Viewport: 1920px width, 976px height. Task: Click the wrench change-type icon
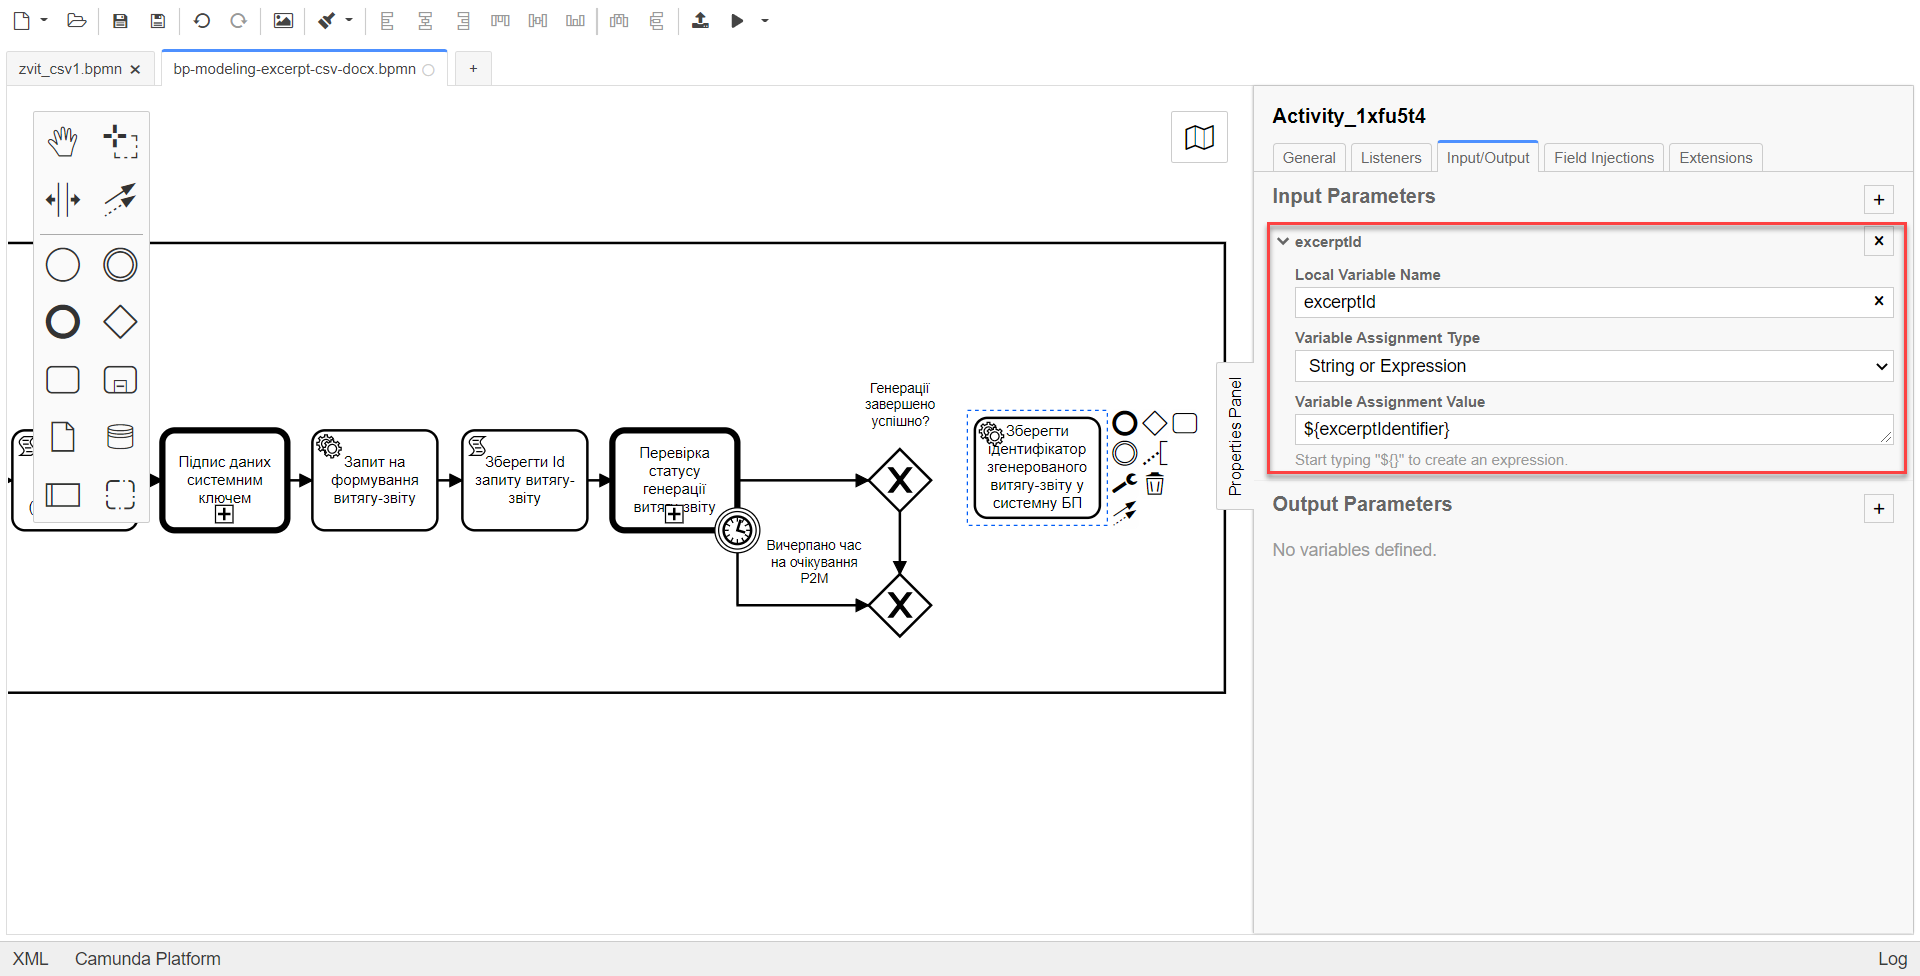click(x=1125, y=484)
